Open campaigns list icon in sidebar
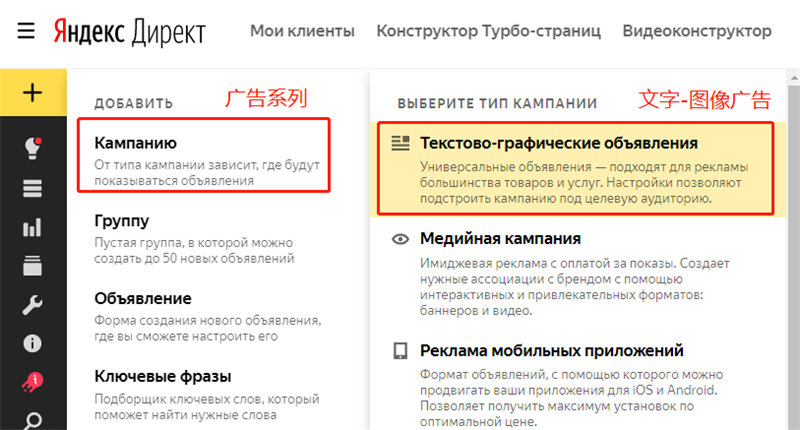 point(32,188)
